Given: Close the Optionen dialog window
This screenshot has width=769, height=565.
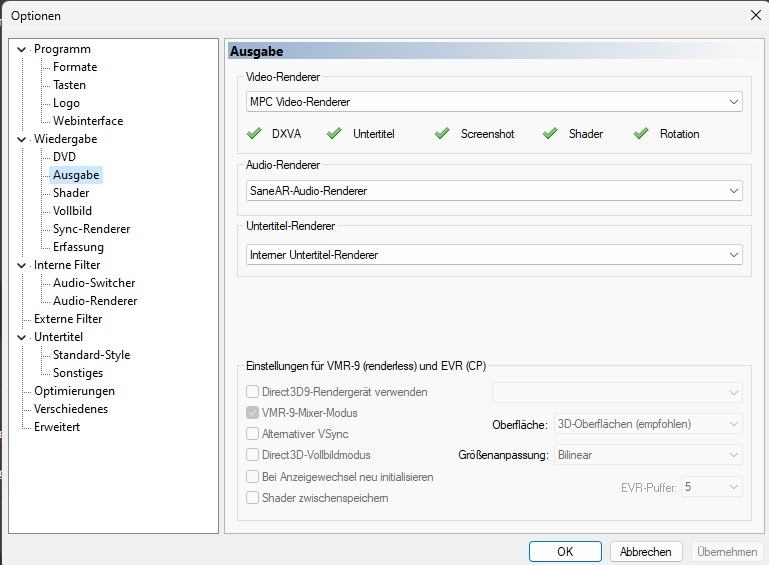Looking at the screenshot, I should (756, 16).
